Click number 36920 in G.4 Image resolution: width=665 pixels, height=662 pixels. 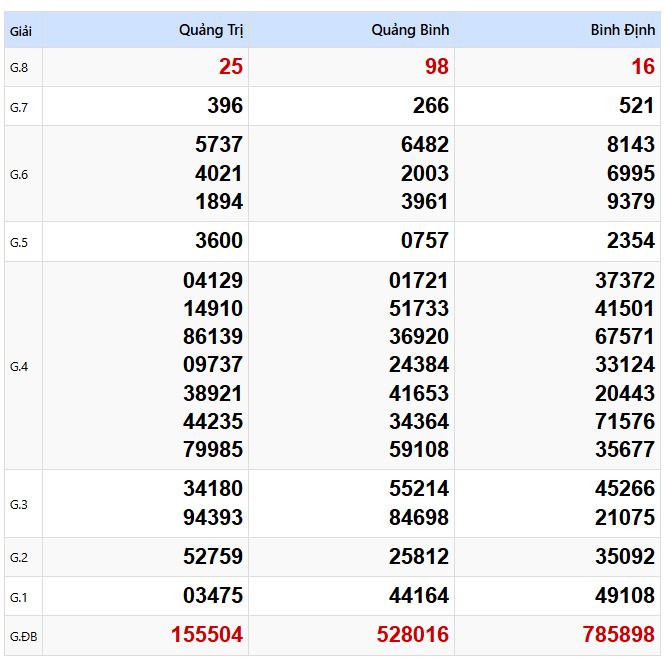pos(419,336)
